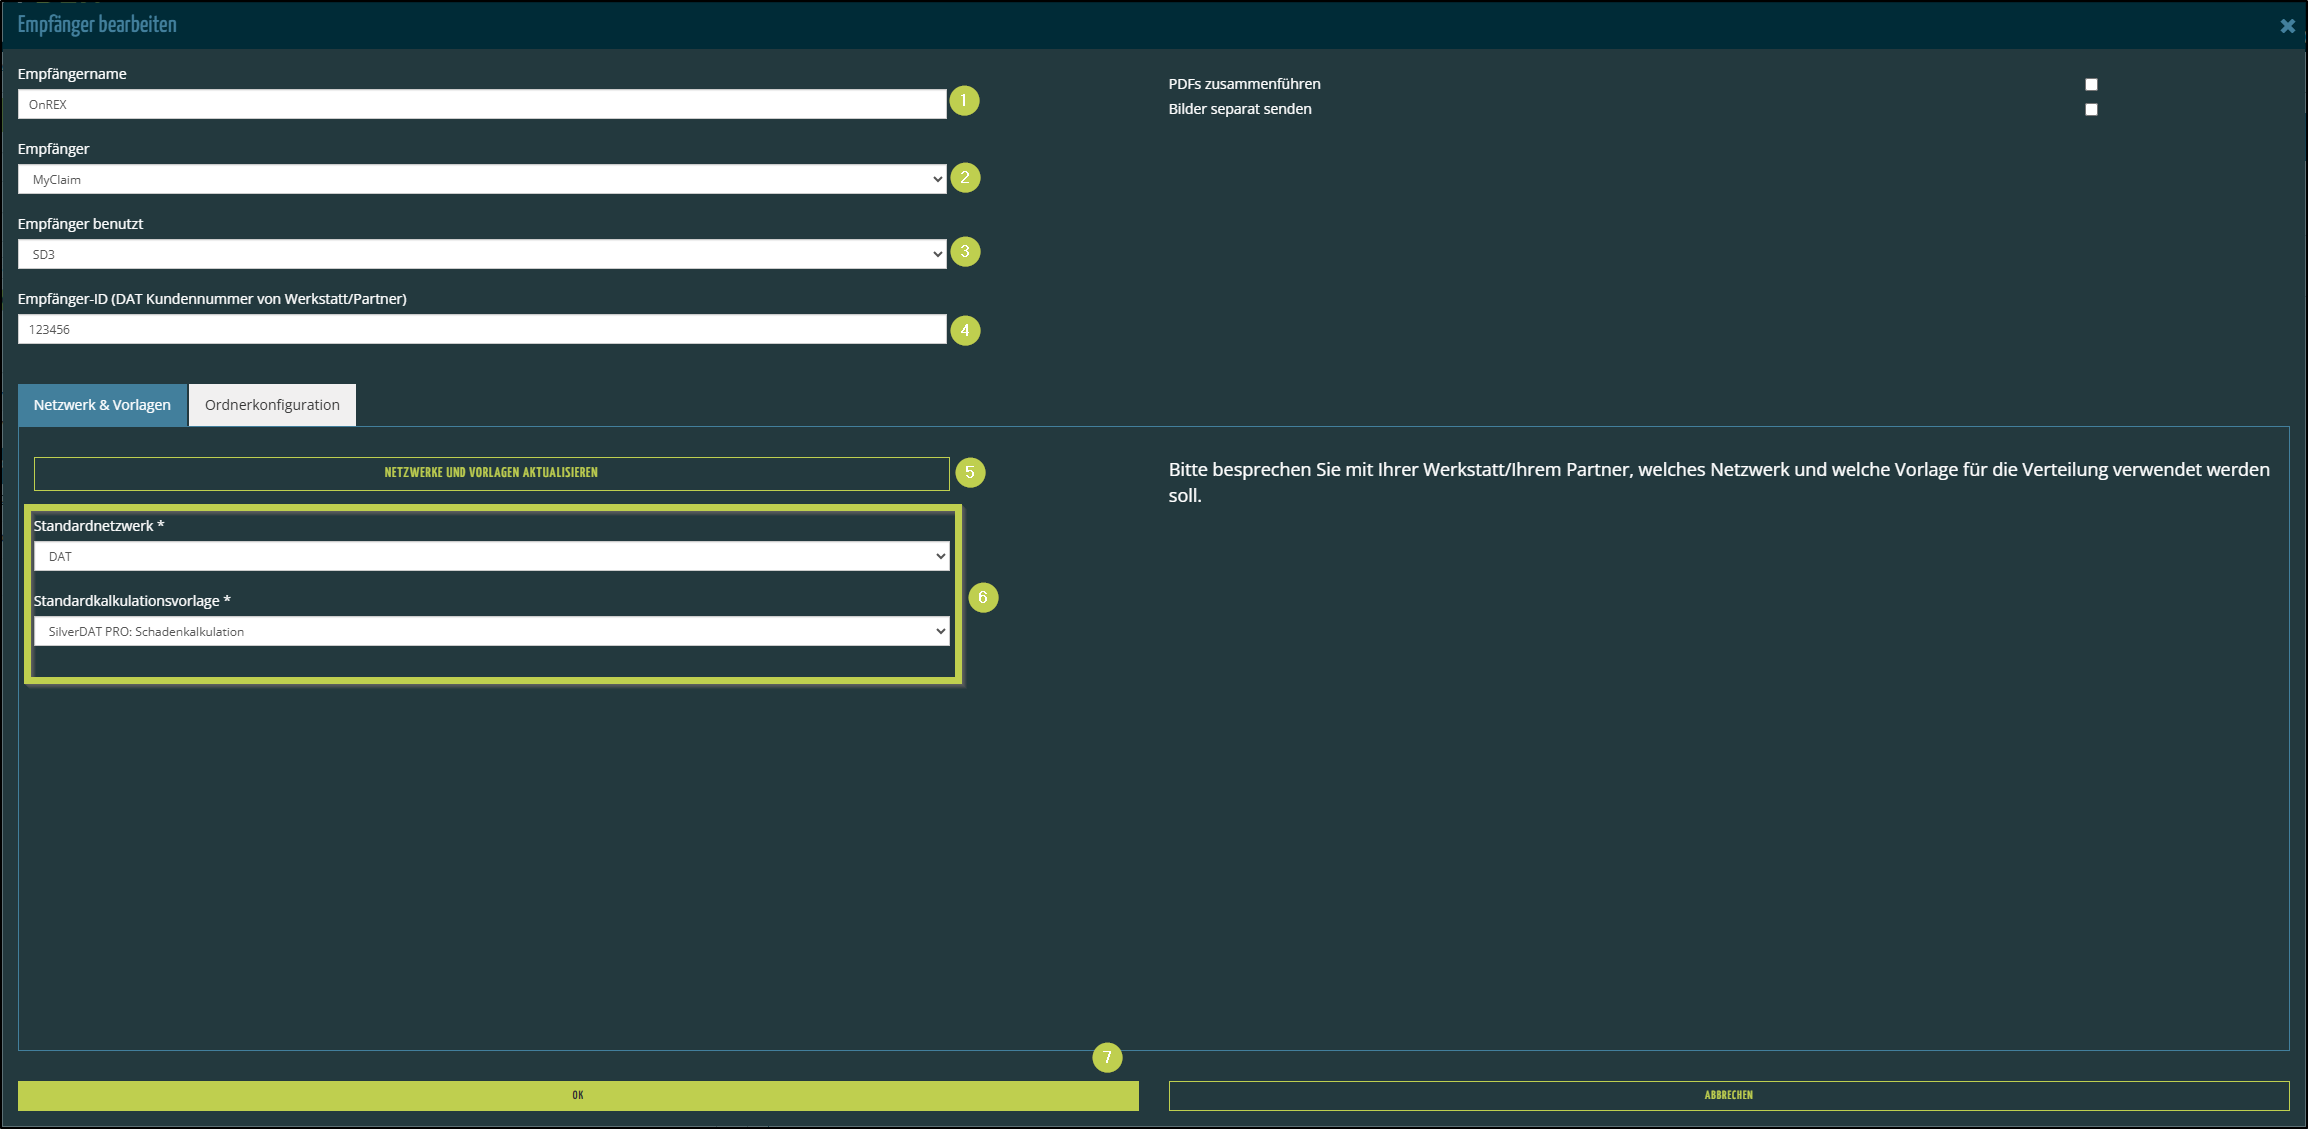This screenshot has height=1129, width=2308.
Task: Click numbered marker 7 above OK button
Action: coord(1107,1057)
